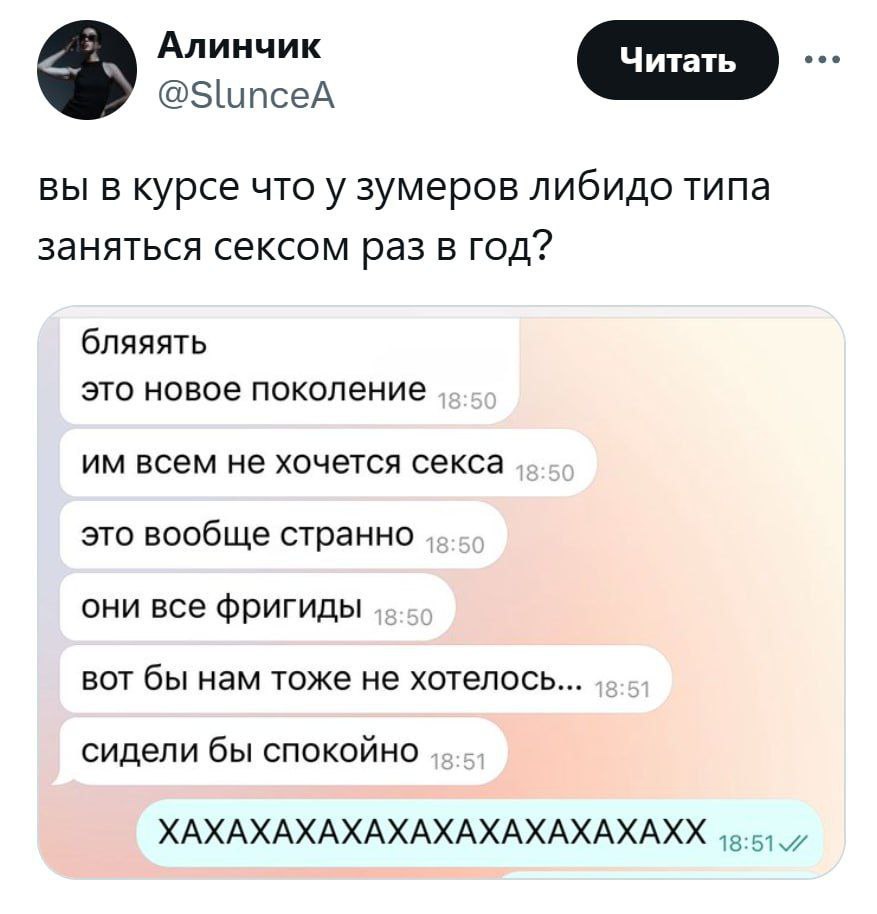Select the tweet text about зумеров либидо

click(x=404, y=216)
